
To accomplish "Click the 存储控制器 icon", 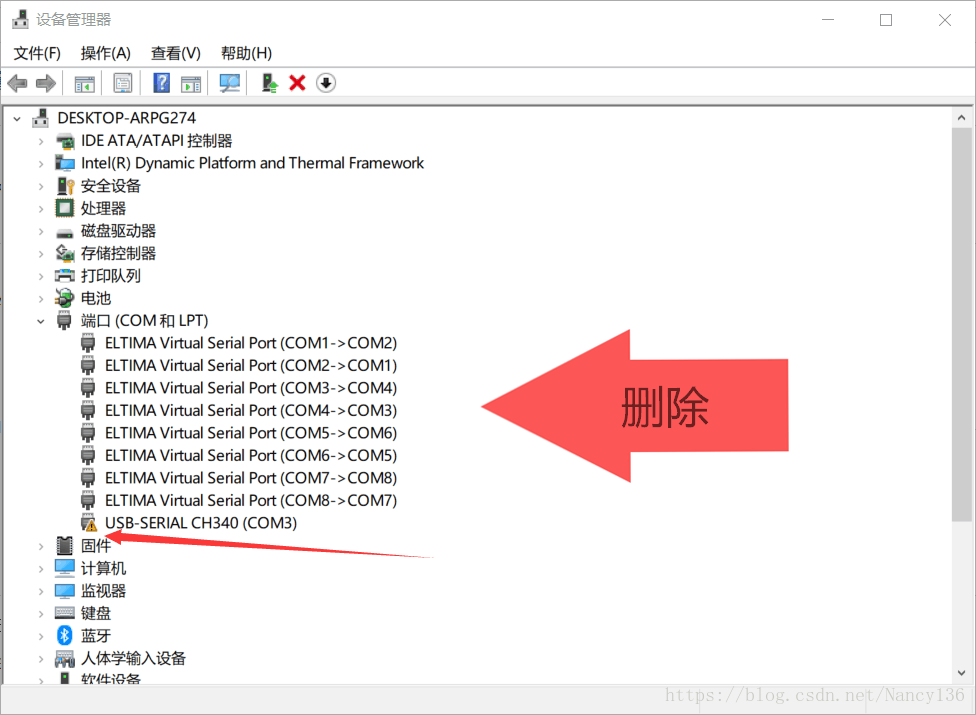I will coord(65,253).
